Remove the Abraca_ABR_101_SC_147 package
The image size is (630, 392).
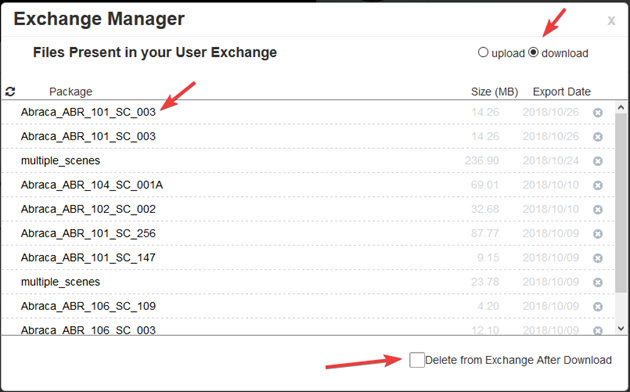click(x=598, y=258)
